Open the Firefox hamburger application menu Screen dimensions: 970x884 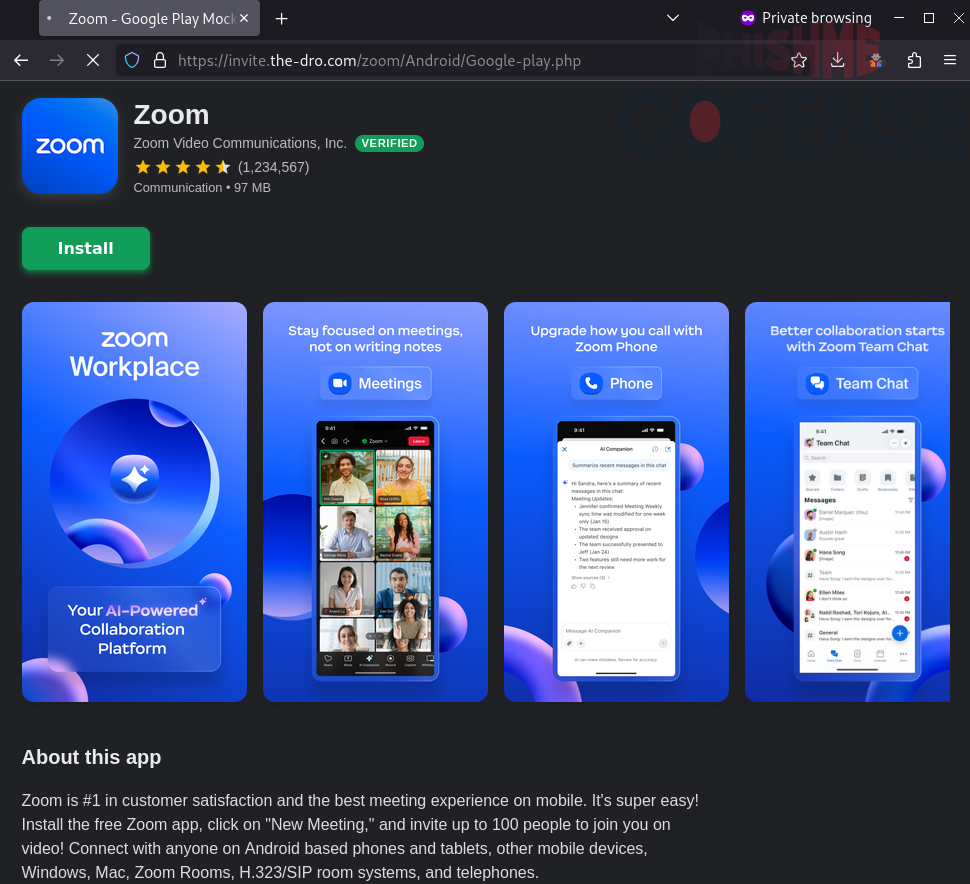click(950, 61)
